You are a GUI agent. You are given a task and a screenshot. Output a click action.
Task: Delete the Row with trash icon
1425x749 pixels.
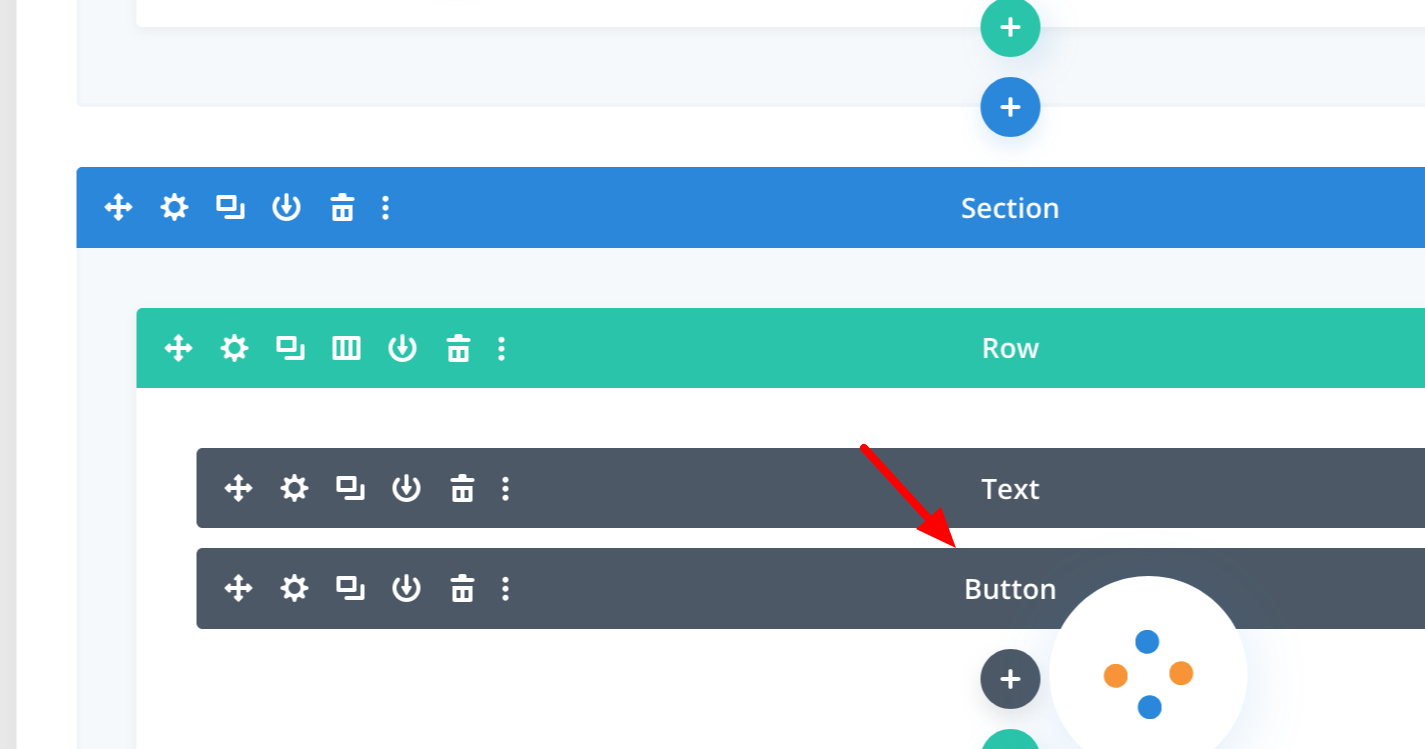tap(458, 348)
